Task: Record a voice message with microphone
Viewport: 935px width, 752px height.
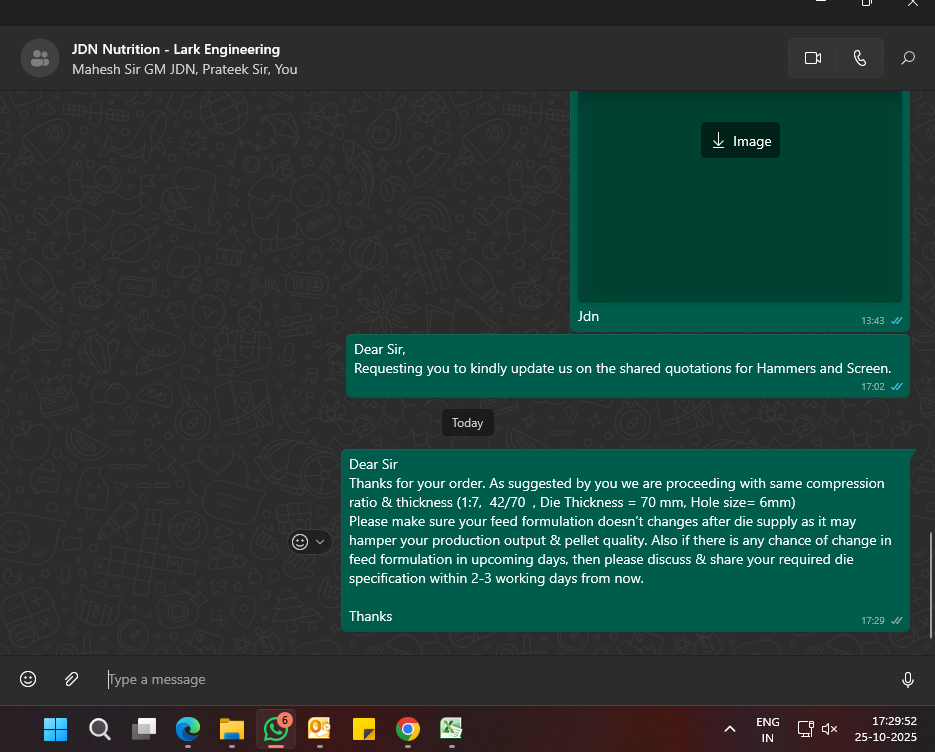Action: 908,680
